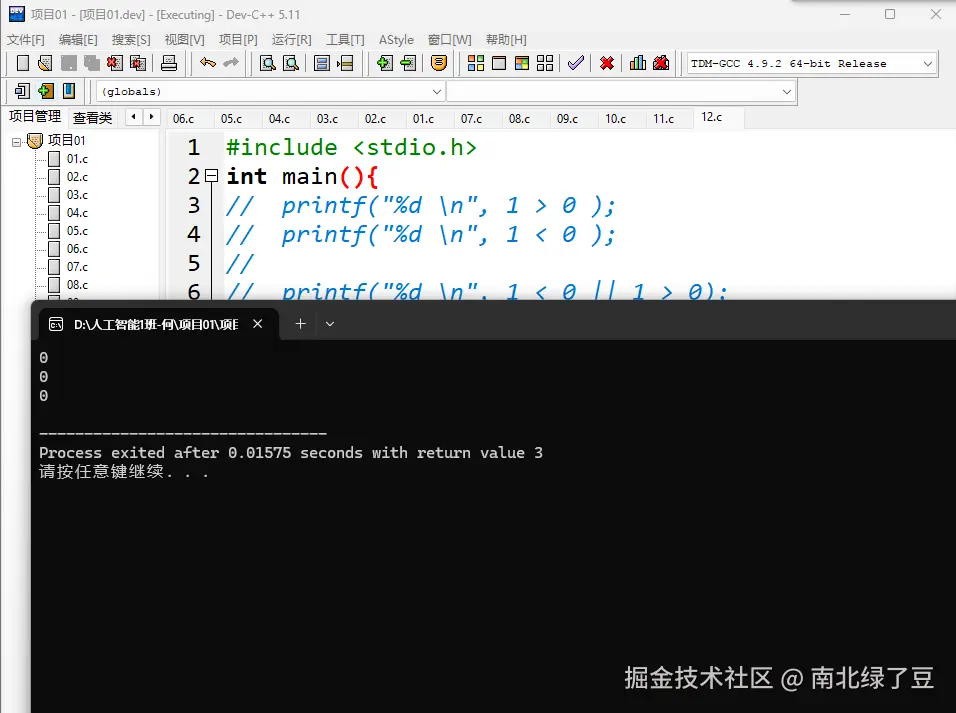Screen dimensions: 956x713
Task: Open the AStyle menu
Action: tap(396, 40)
